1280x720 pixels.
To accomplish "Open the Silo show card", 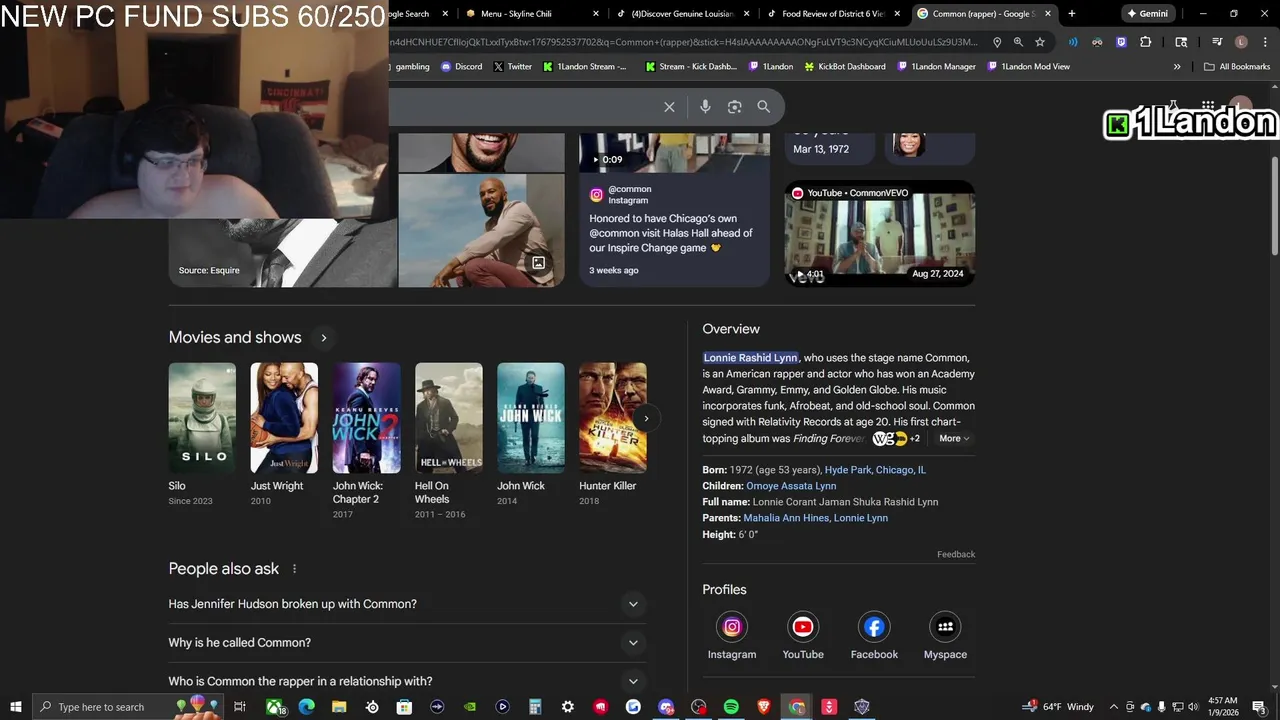I will click(202, 434).
